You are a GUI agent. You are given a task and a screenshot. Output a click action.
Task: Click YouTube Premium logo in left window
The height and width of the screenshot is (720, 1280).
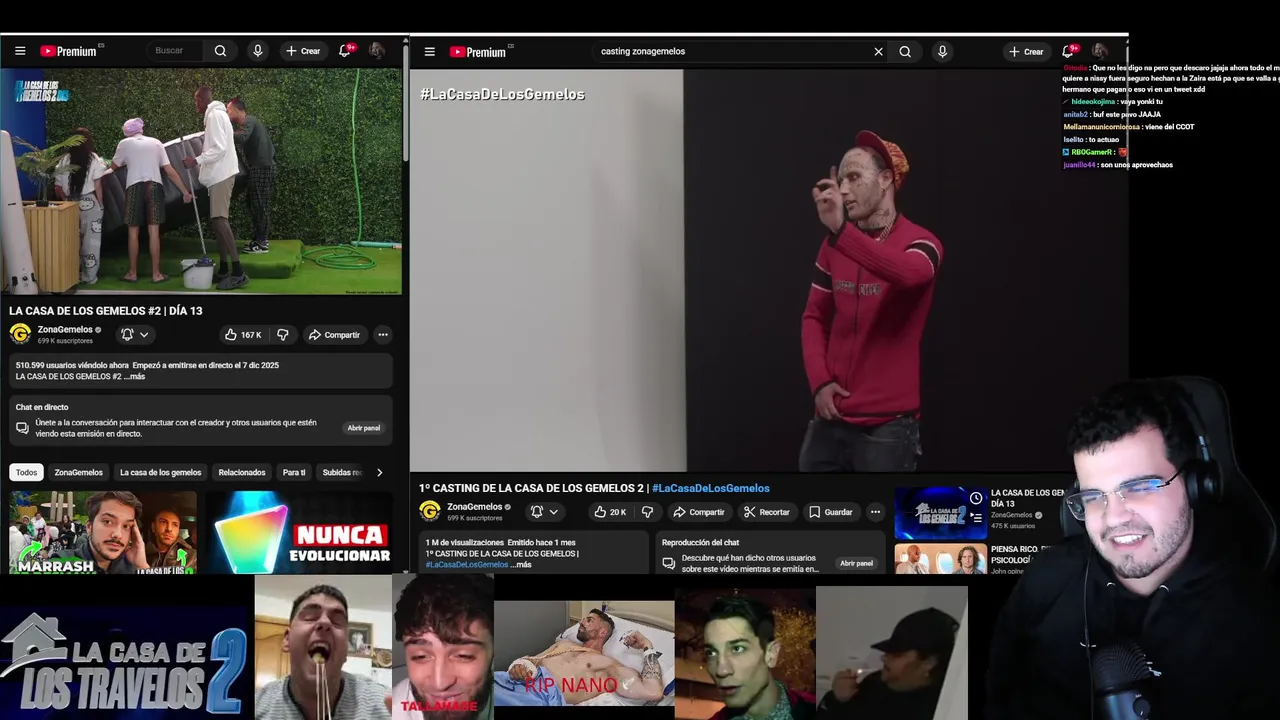pyautogui.click(x=71, y=51)
